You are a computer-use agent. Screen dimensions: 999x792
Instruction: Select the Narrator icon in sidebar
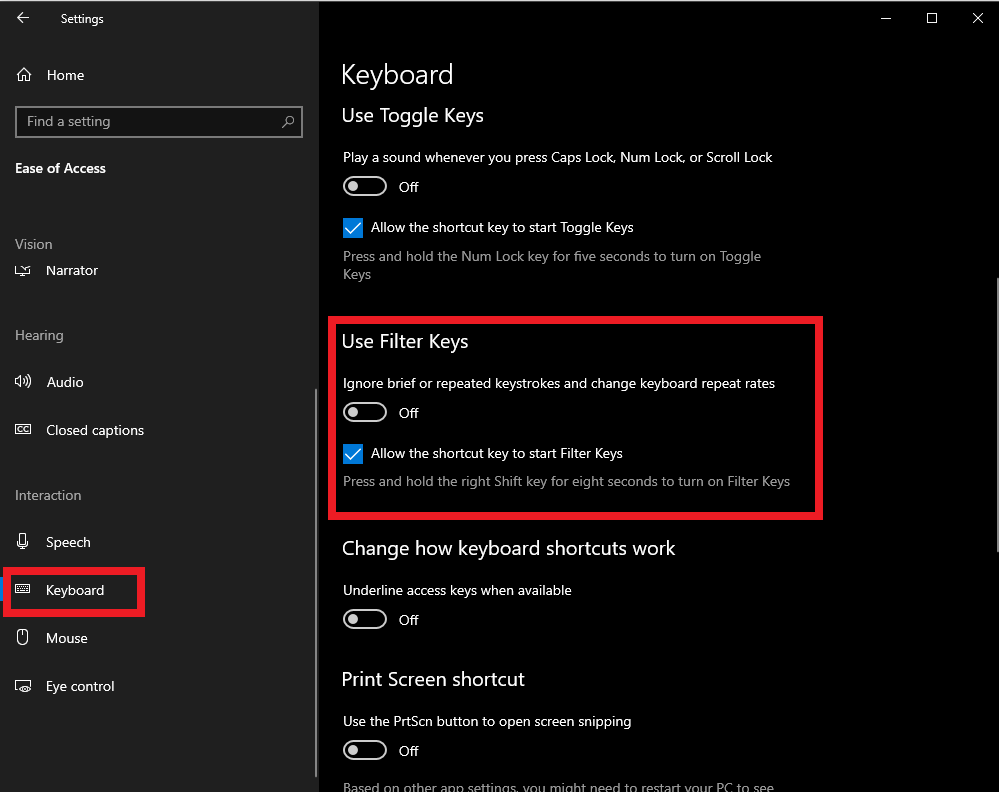tap(23, 271)
